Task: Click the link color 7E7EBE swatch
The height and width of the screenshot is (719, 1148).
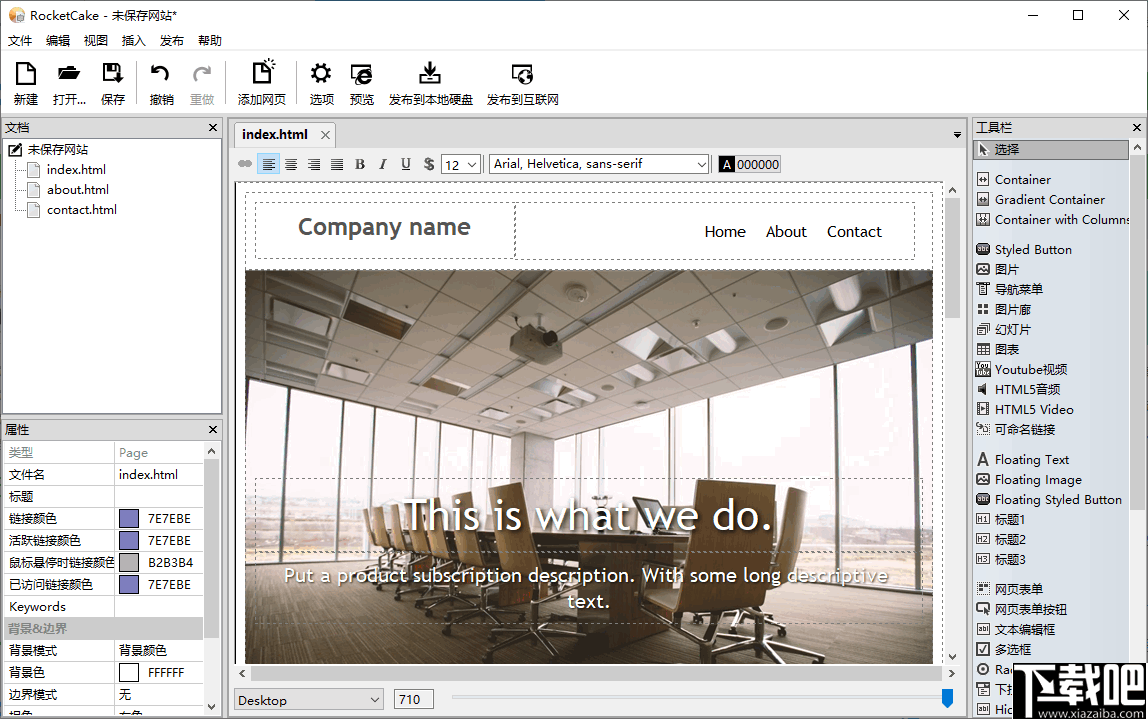Action: click(129, 518)
